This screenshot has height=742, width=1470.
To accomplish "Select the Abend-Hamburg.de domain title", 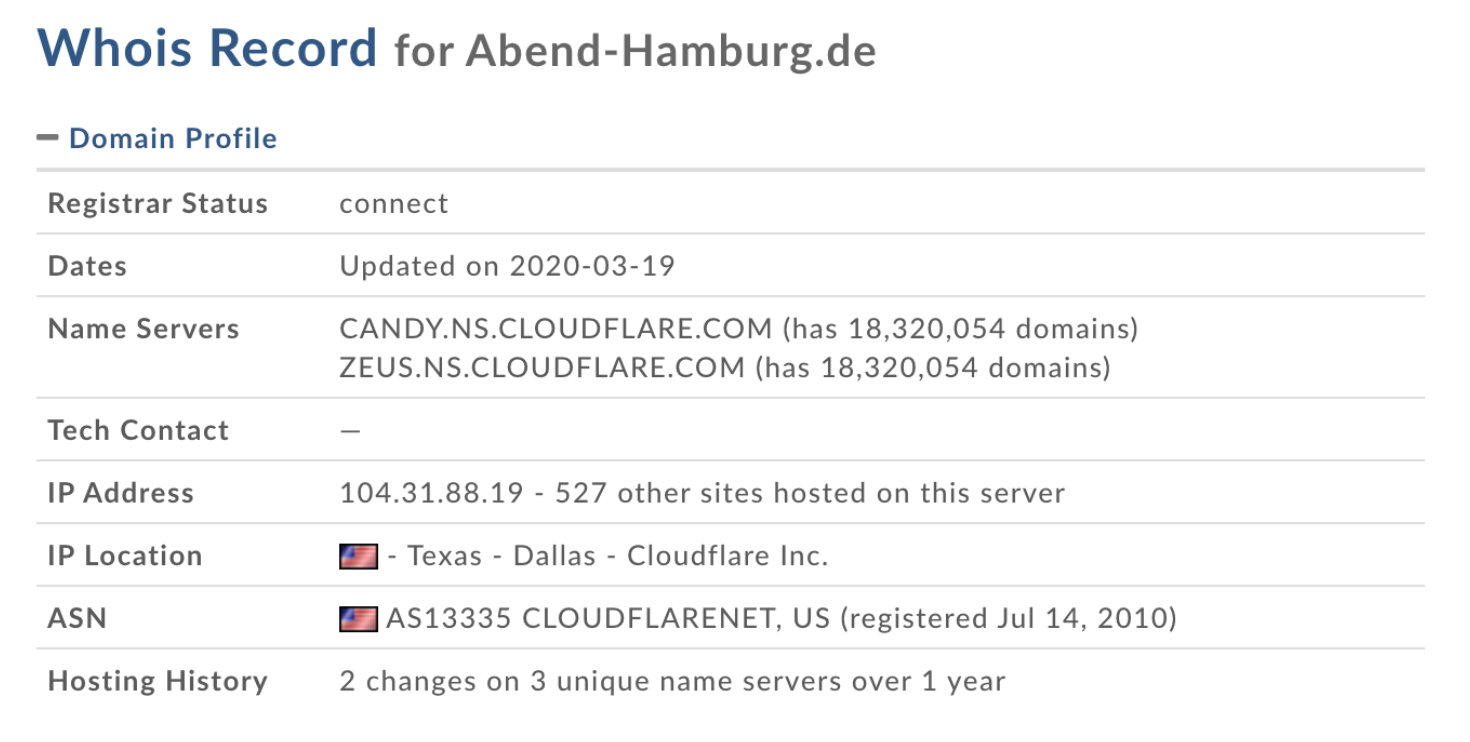I will click(x=671, y=50).
